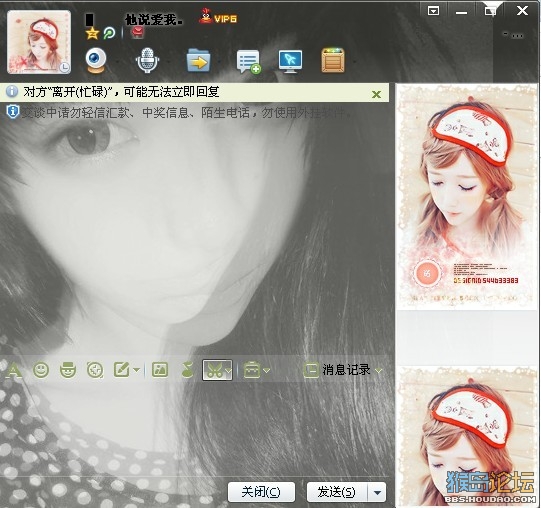Open the message history icon

click(311, 370)
